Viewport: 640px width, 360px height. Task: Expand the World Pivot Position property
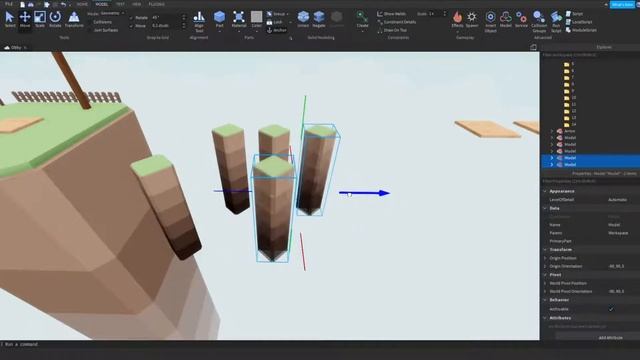pos(545,283)
